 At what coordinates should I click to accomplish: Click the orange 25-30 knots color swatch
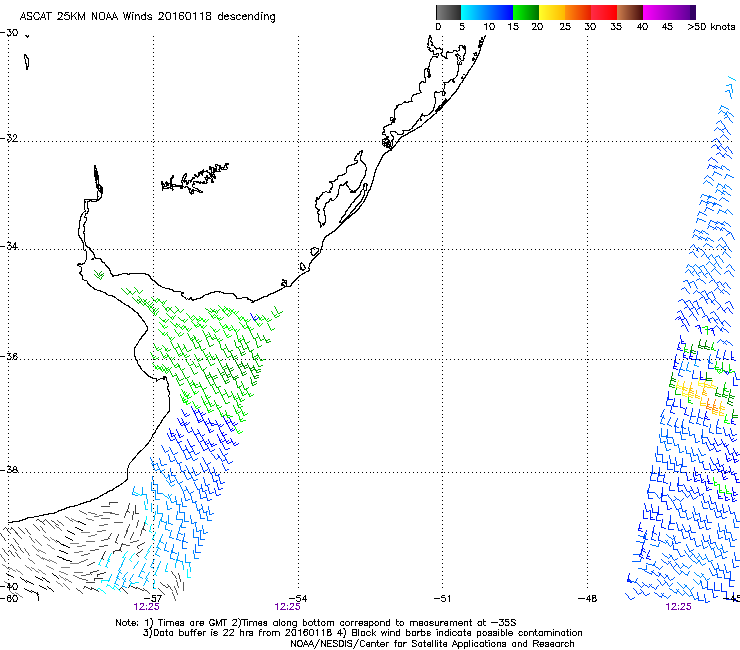578,12
